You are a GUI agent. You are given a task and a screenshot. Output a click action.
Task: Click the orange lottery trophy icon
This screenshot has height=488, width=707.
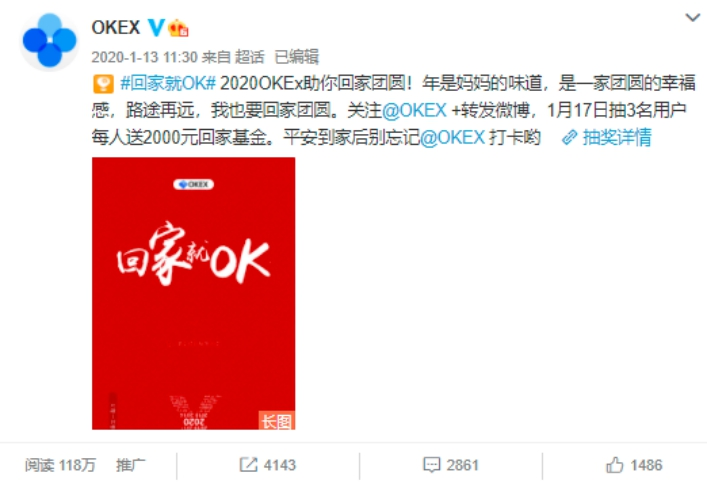(x=103, y=84)
